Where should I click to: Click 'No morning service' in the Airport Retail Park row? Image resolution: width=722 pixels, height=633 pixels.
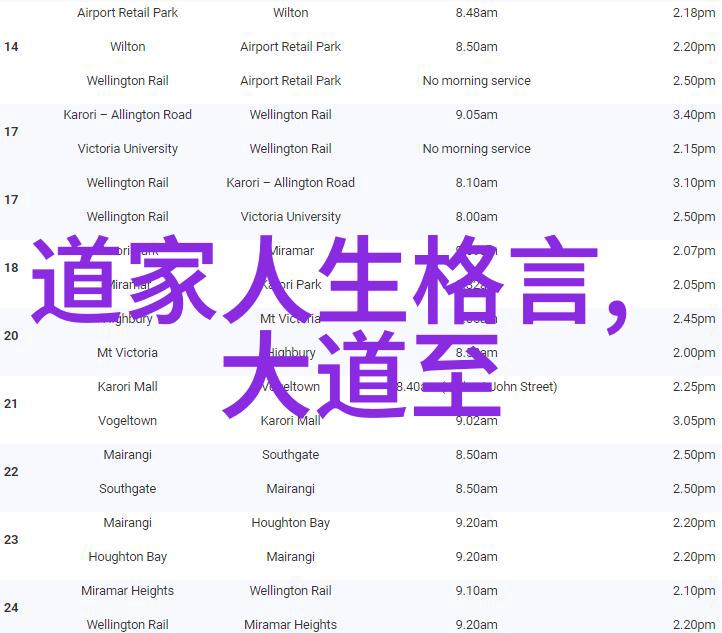pyautogui.click(x=477, y=81)
